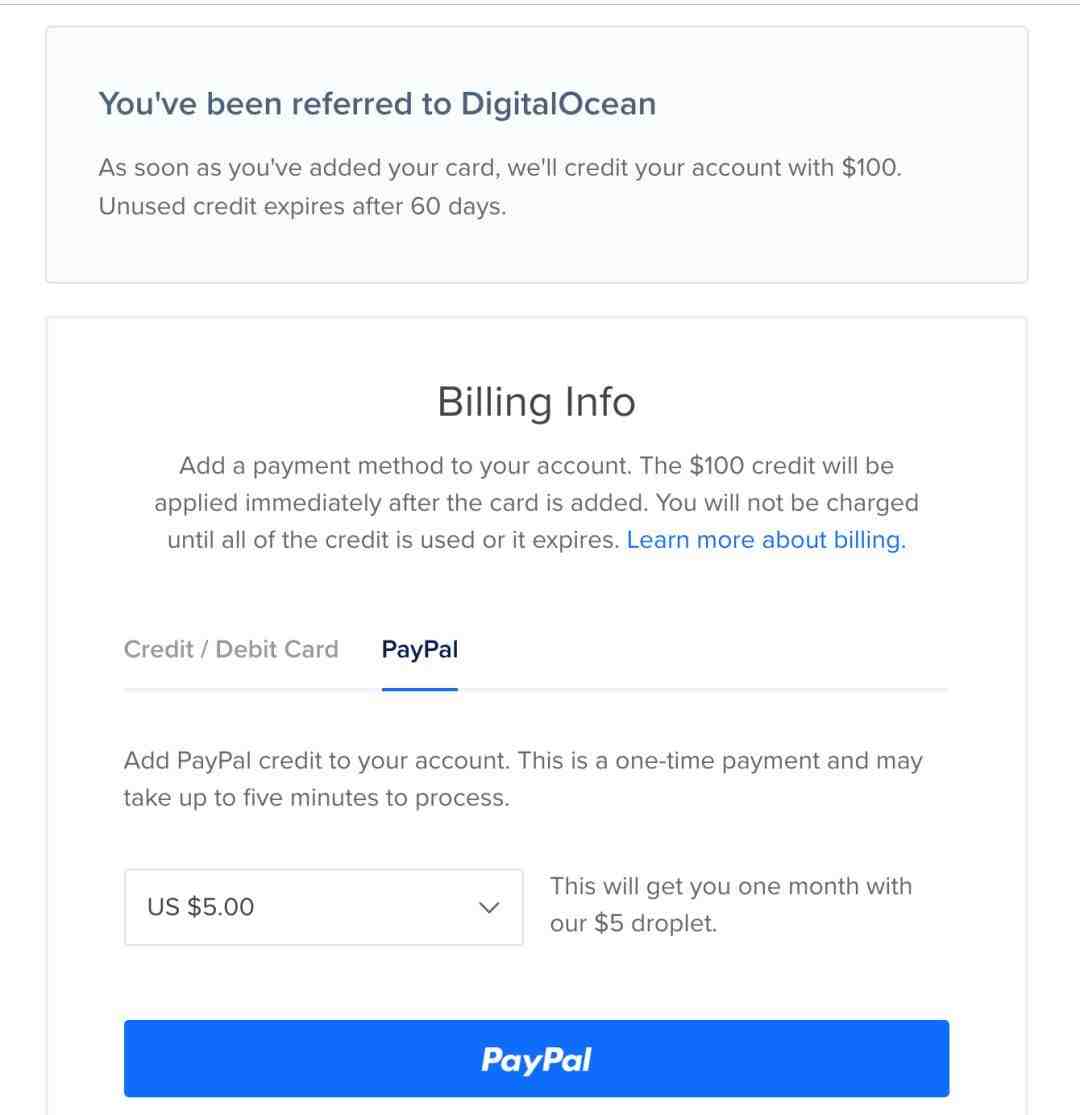The width and height of the screenshot is (1080, 1115).
Task: Click the PayPal logo on the blue button
Action: 536,1059
